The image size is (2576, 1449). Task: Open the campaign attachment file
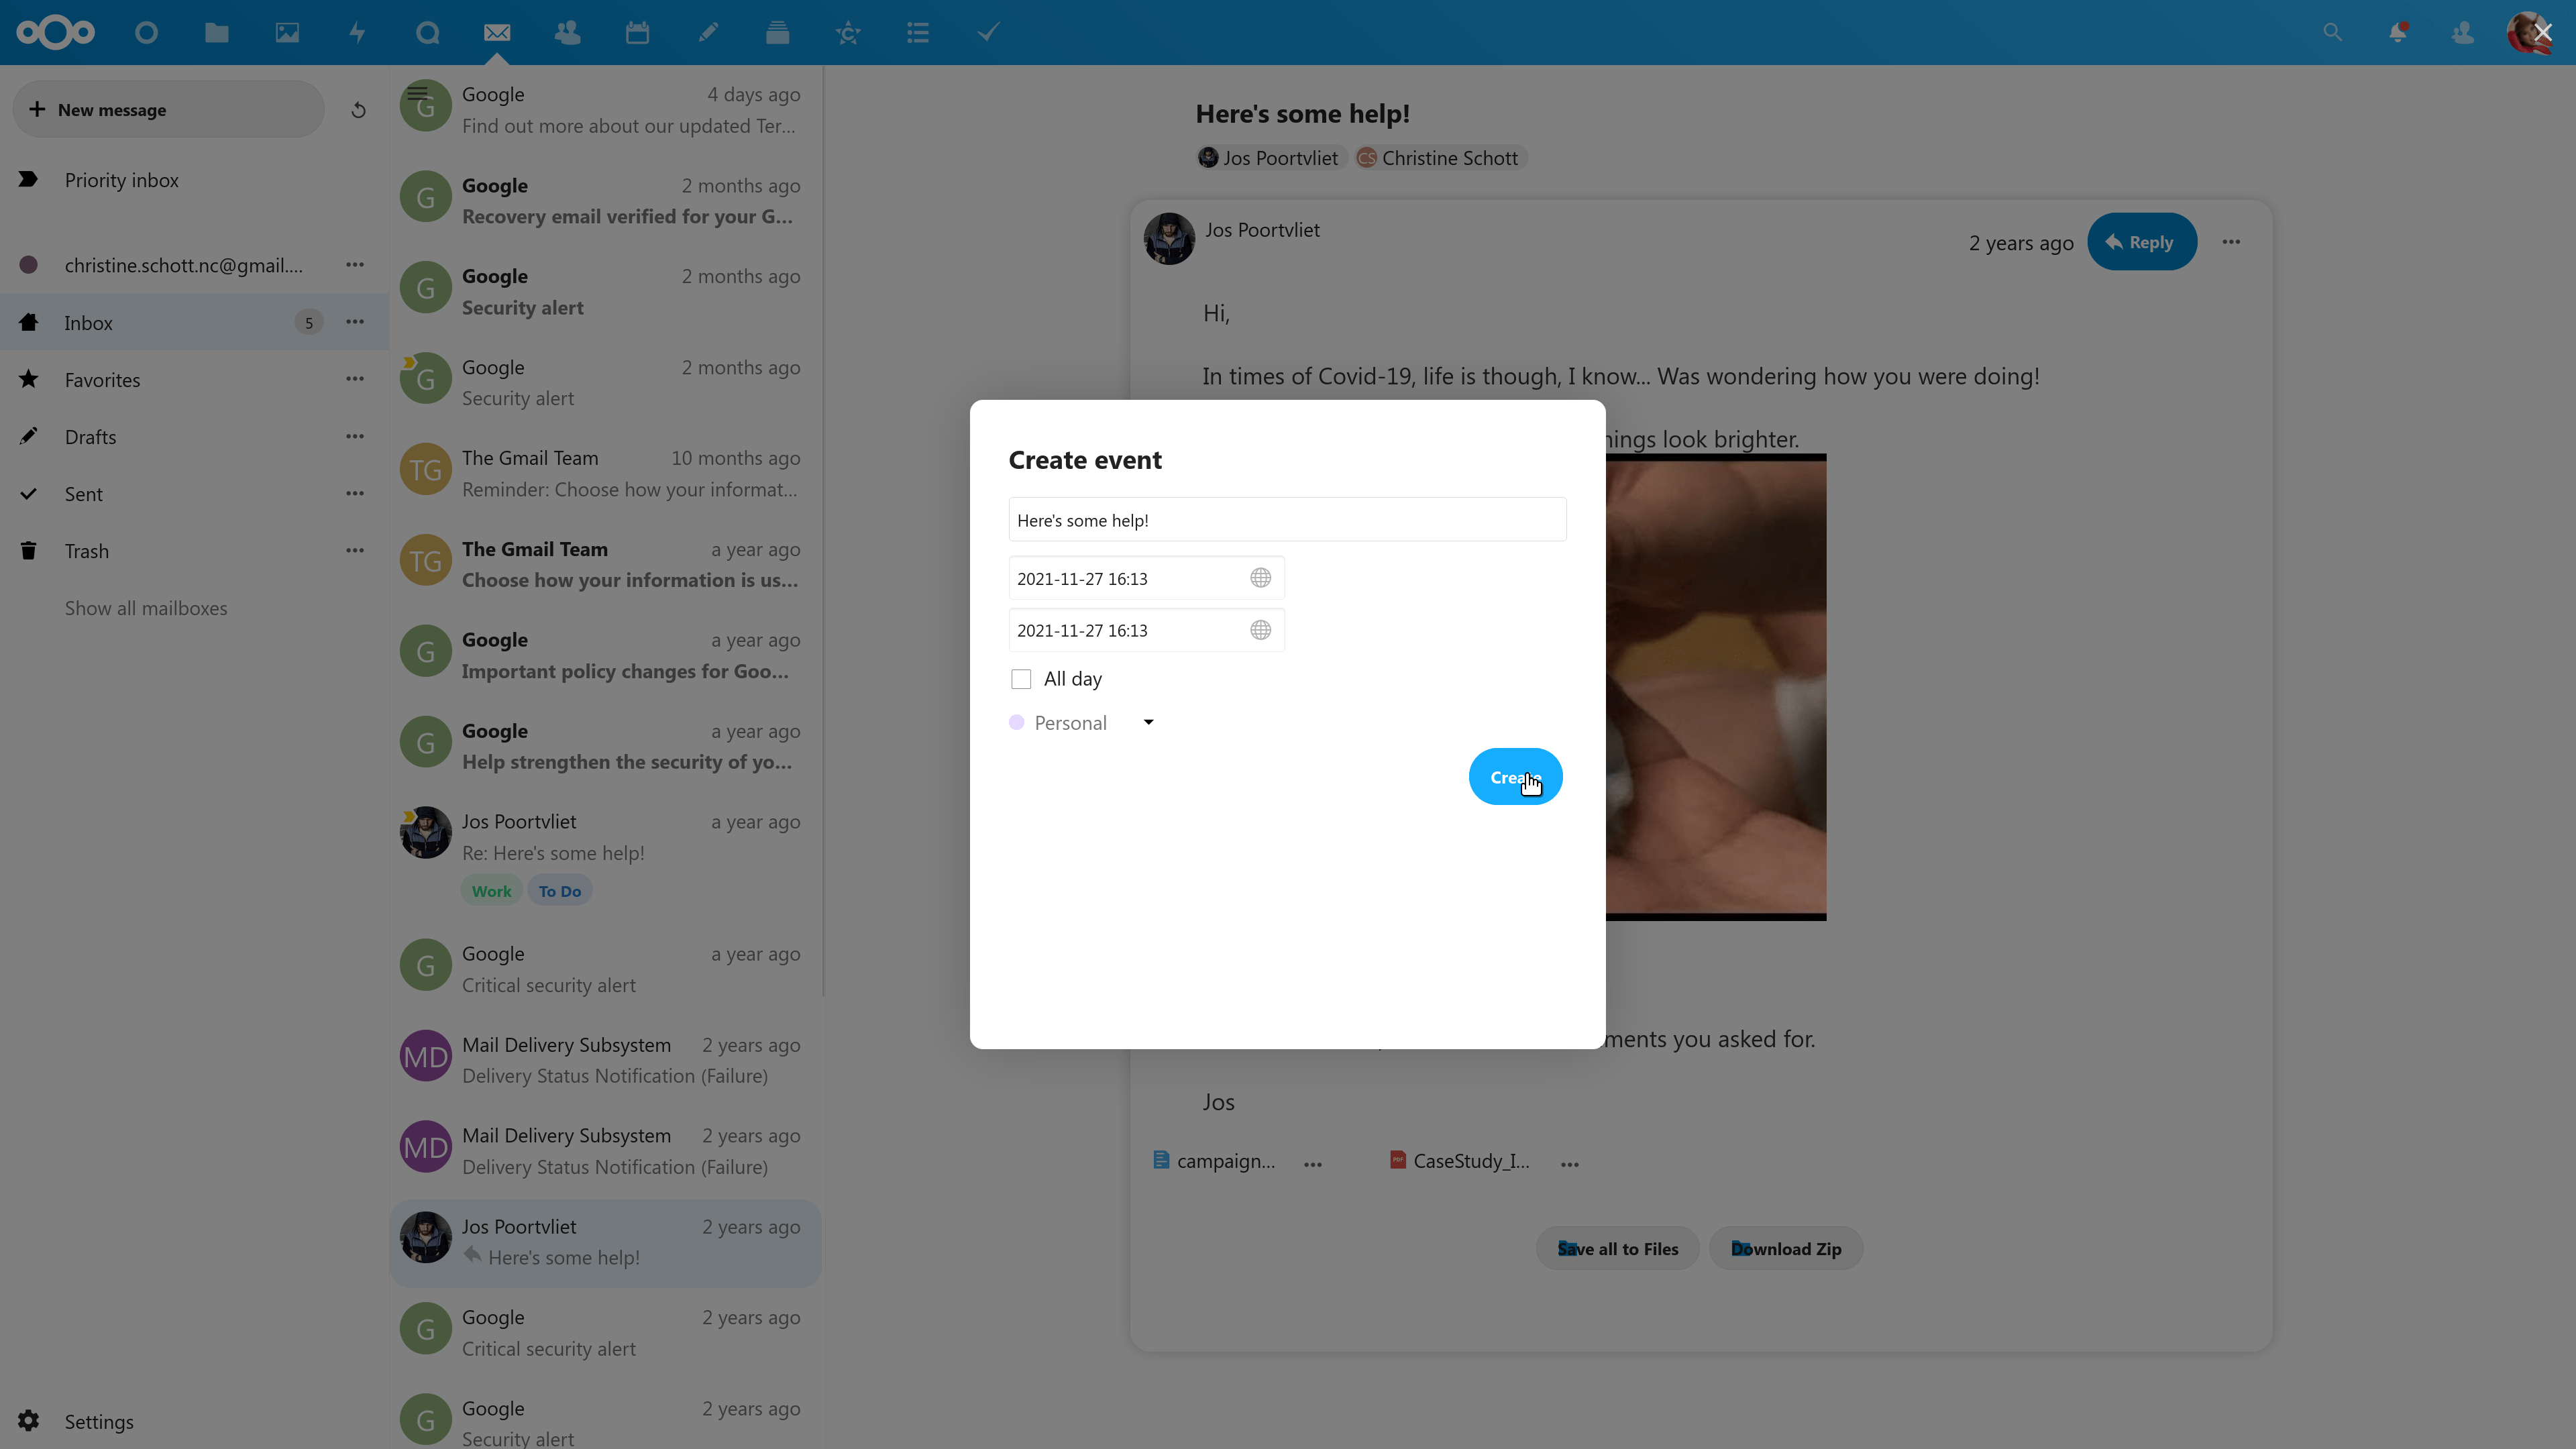click(x=1215, y=1161)
